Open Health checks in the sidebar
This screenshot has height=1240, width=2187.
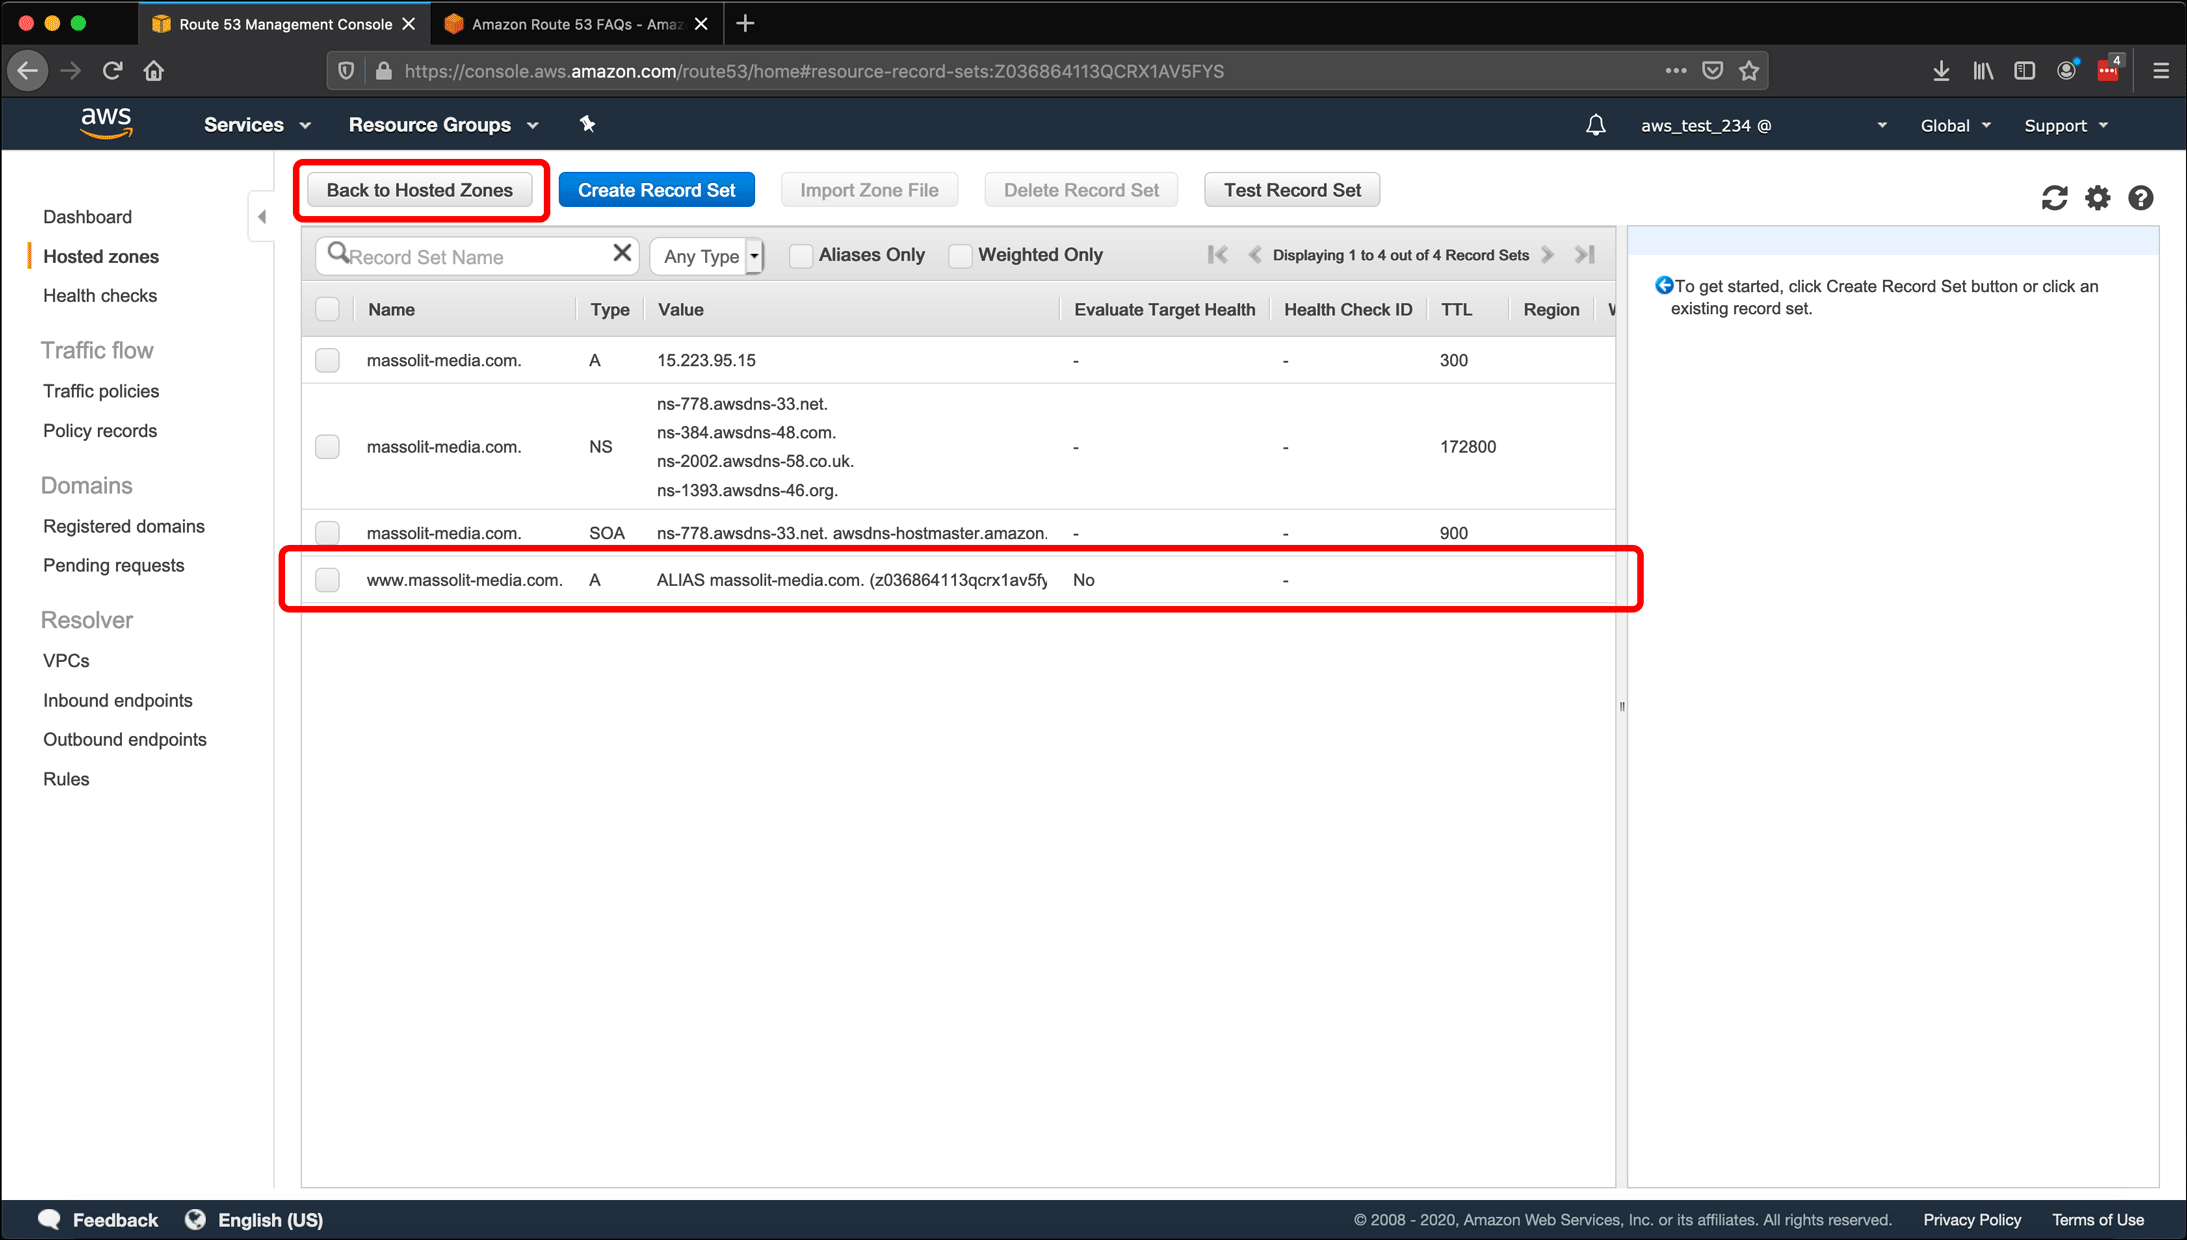click(100, 295)
